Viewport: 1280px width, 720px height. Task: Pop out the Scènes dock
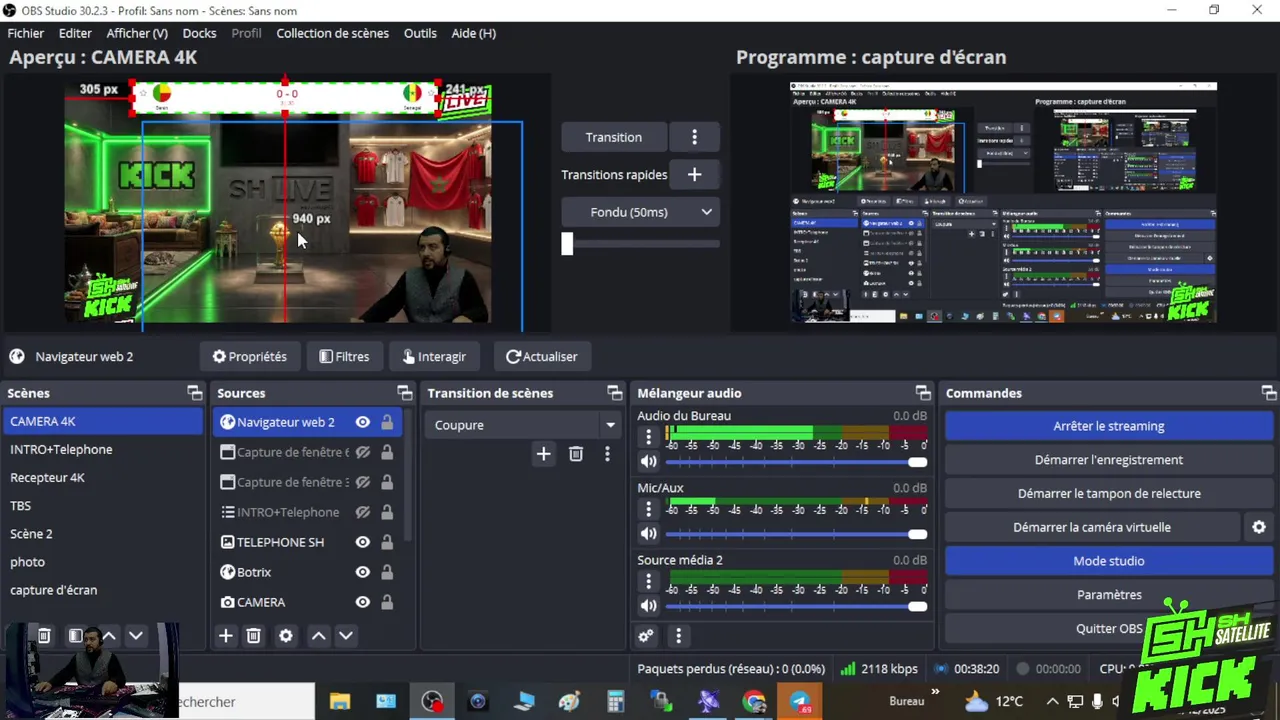(x=194, y=393)
